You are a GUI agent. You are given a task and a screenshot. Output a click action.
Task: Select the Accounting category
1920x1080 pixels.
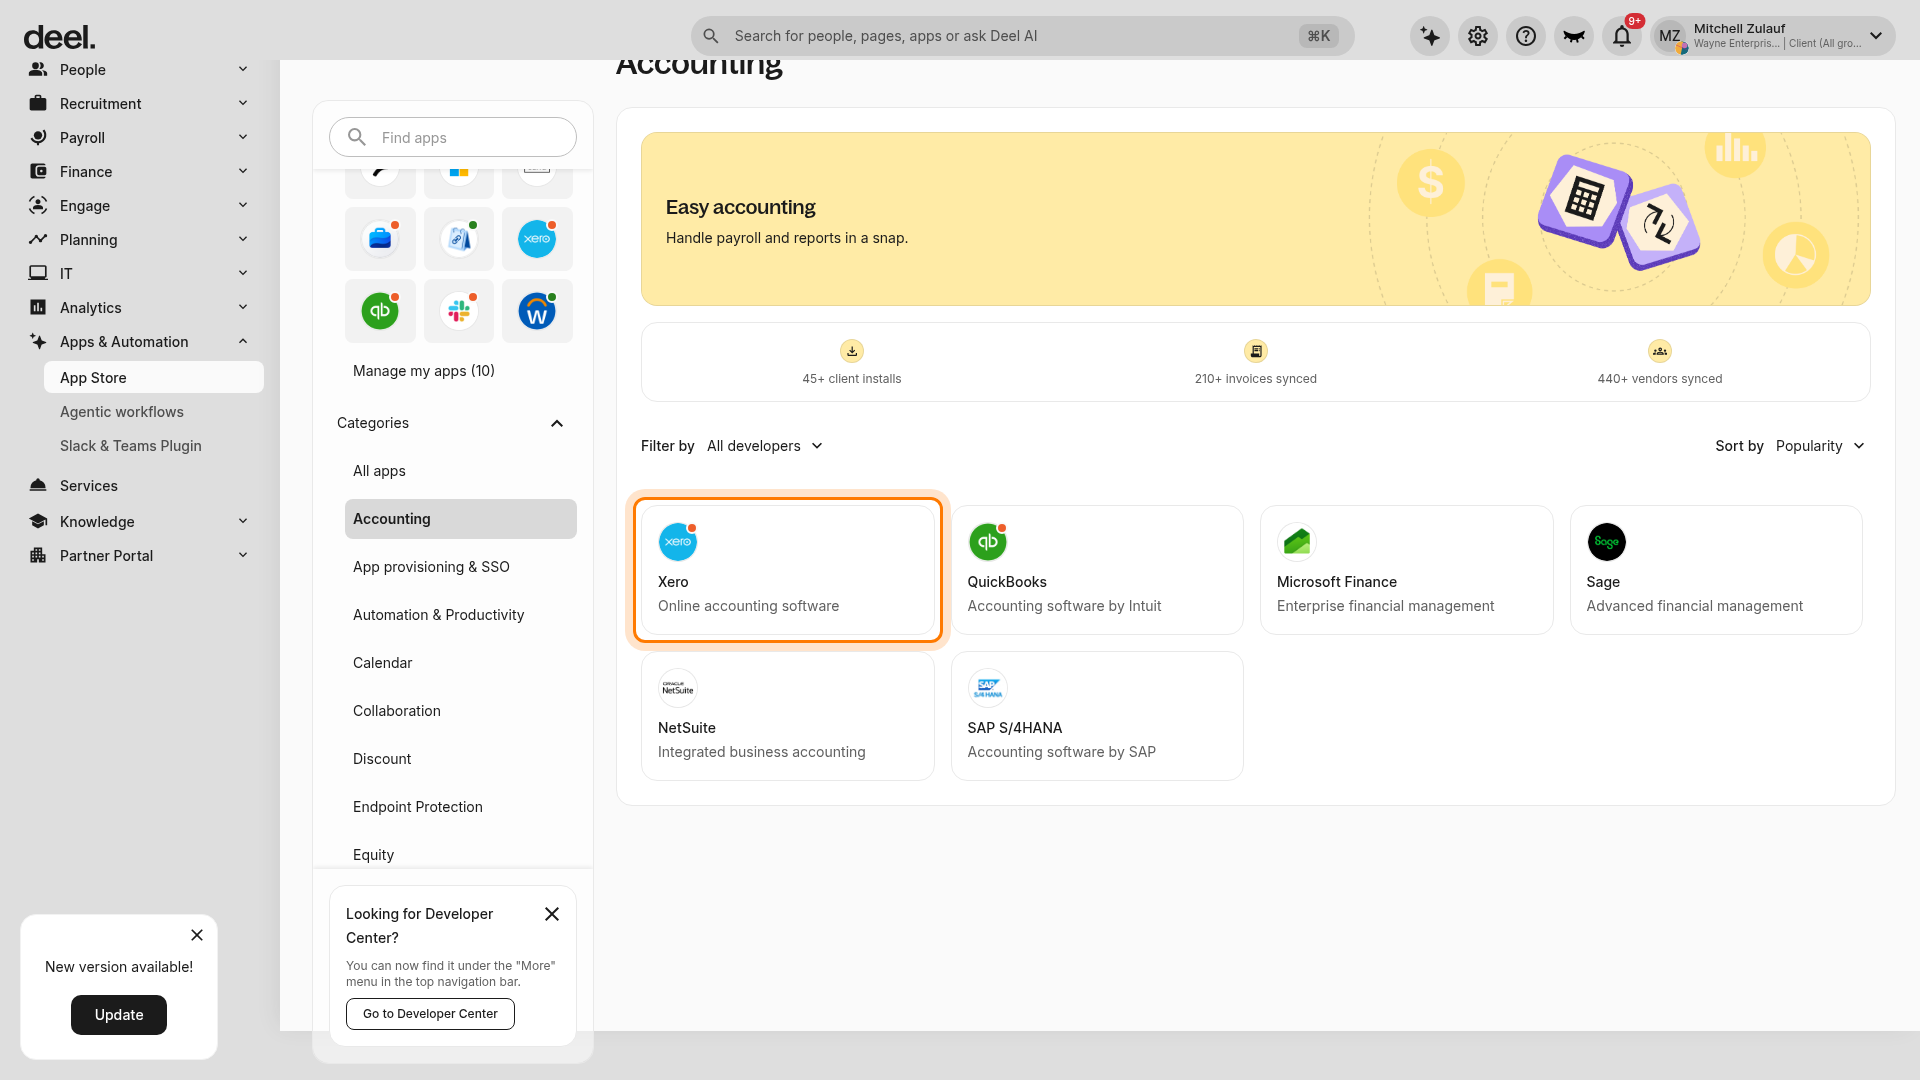tap(461, 519)
